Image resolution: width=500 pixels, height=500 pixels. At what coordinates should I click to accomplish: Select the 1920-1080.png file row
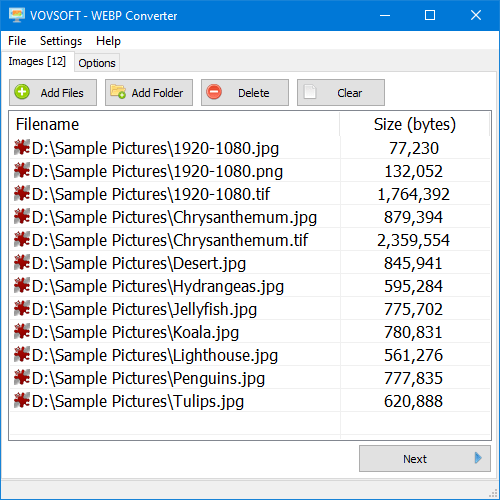250,171
